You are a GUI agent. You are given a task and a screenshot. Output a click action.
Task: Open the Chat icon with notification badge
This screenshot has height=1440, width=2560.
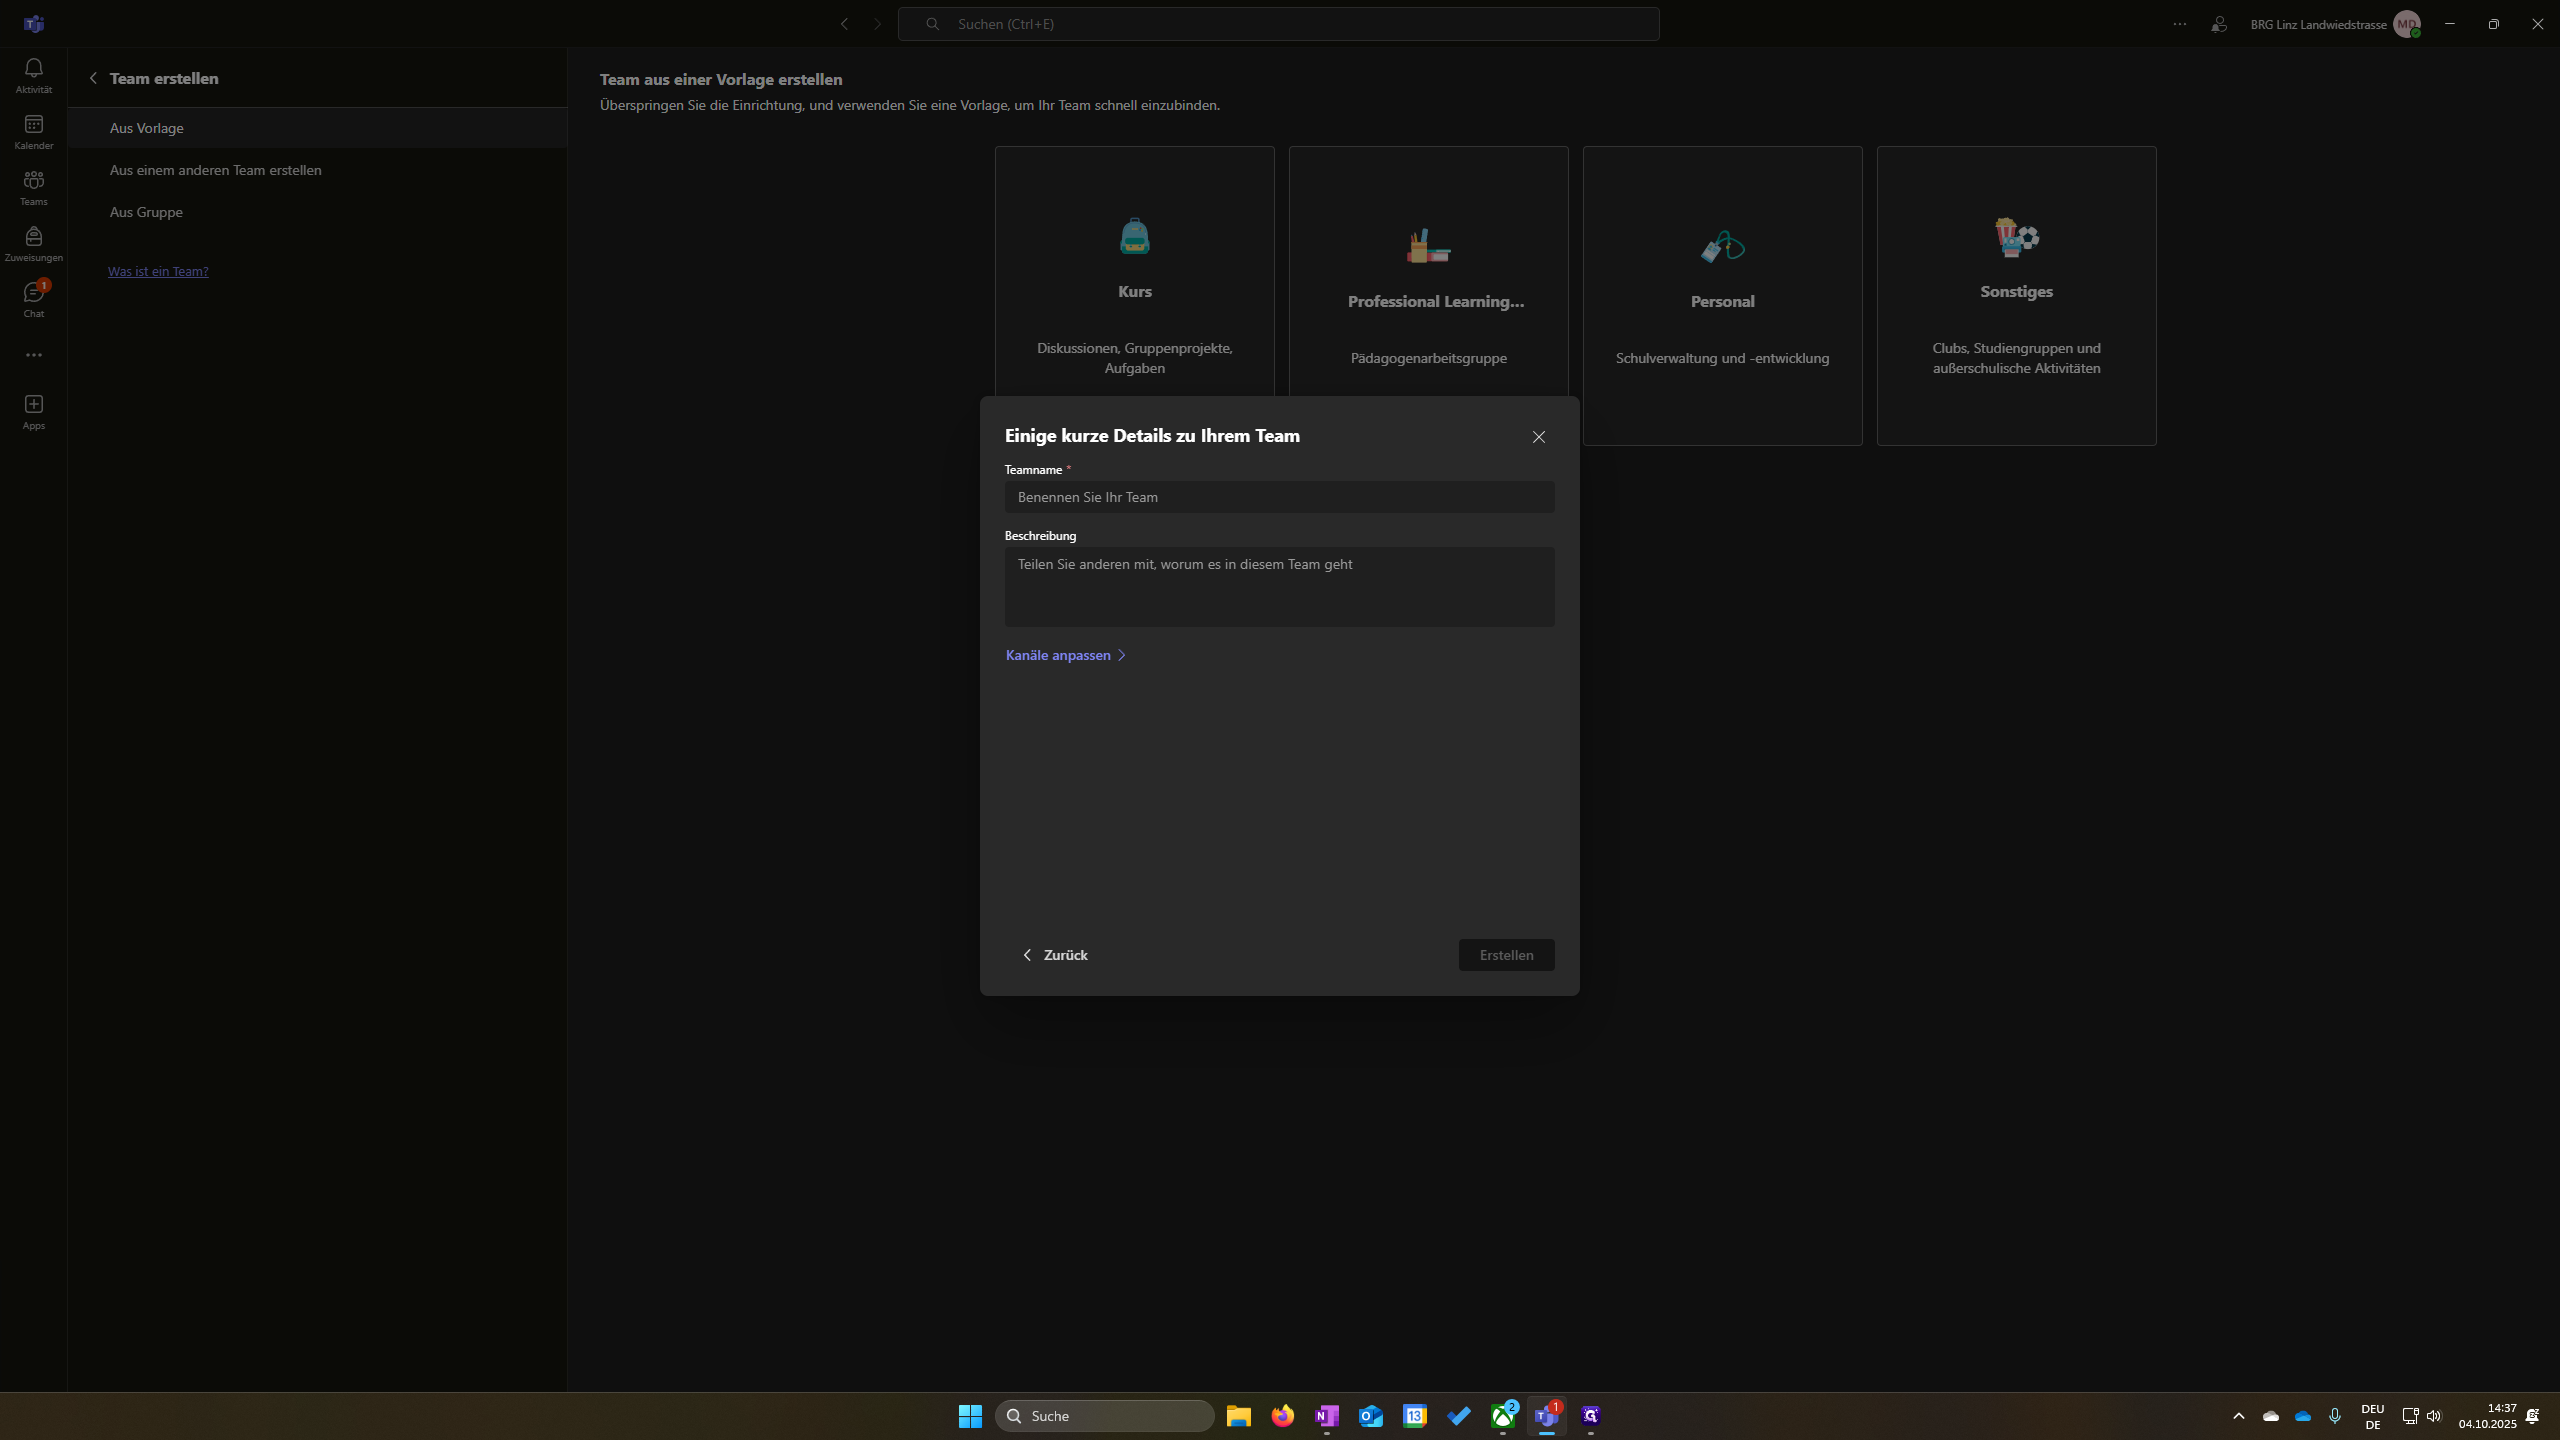(x=34, y=293)
